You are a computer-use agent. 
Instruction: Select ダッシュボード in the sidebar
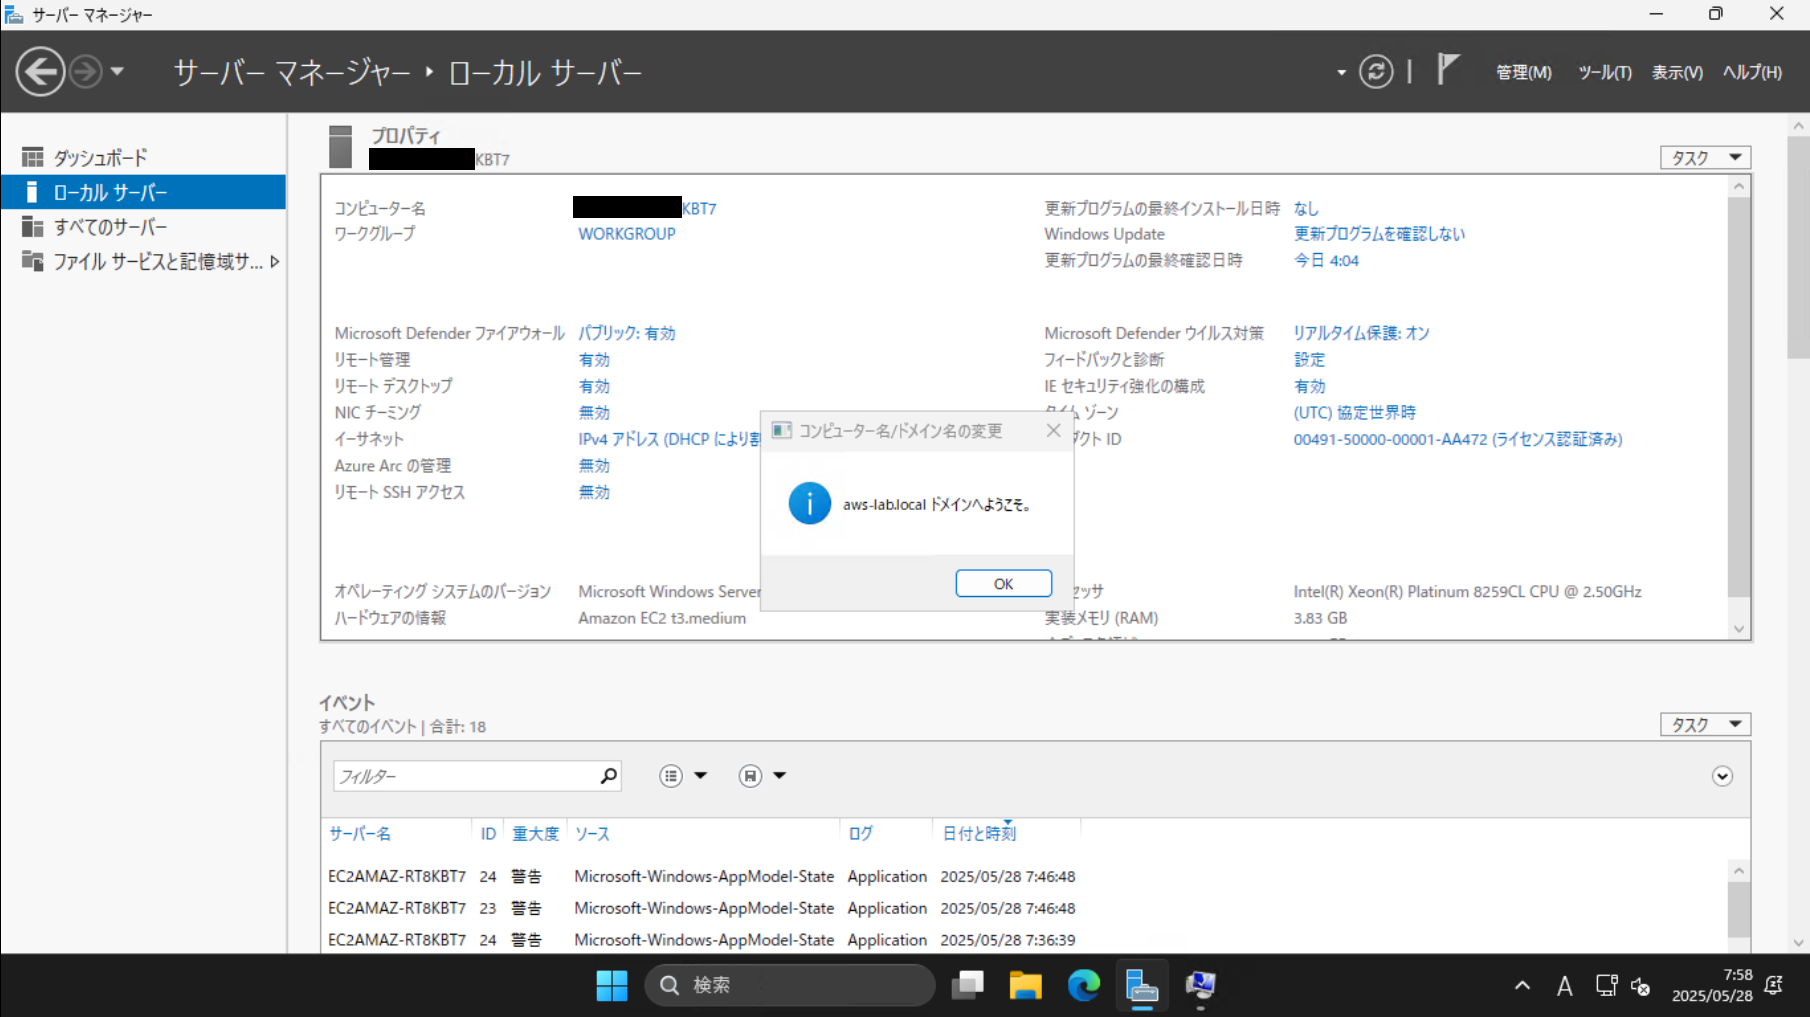pos(143,158)
